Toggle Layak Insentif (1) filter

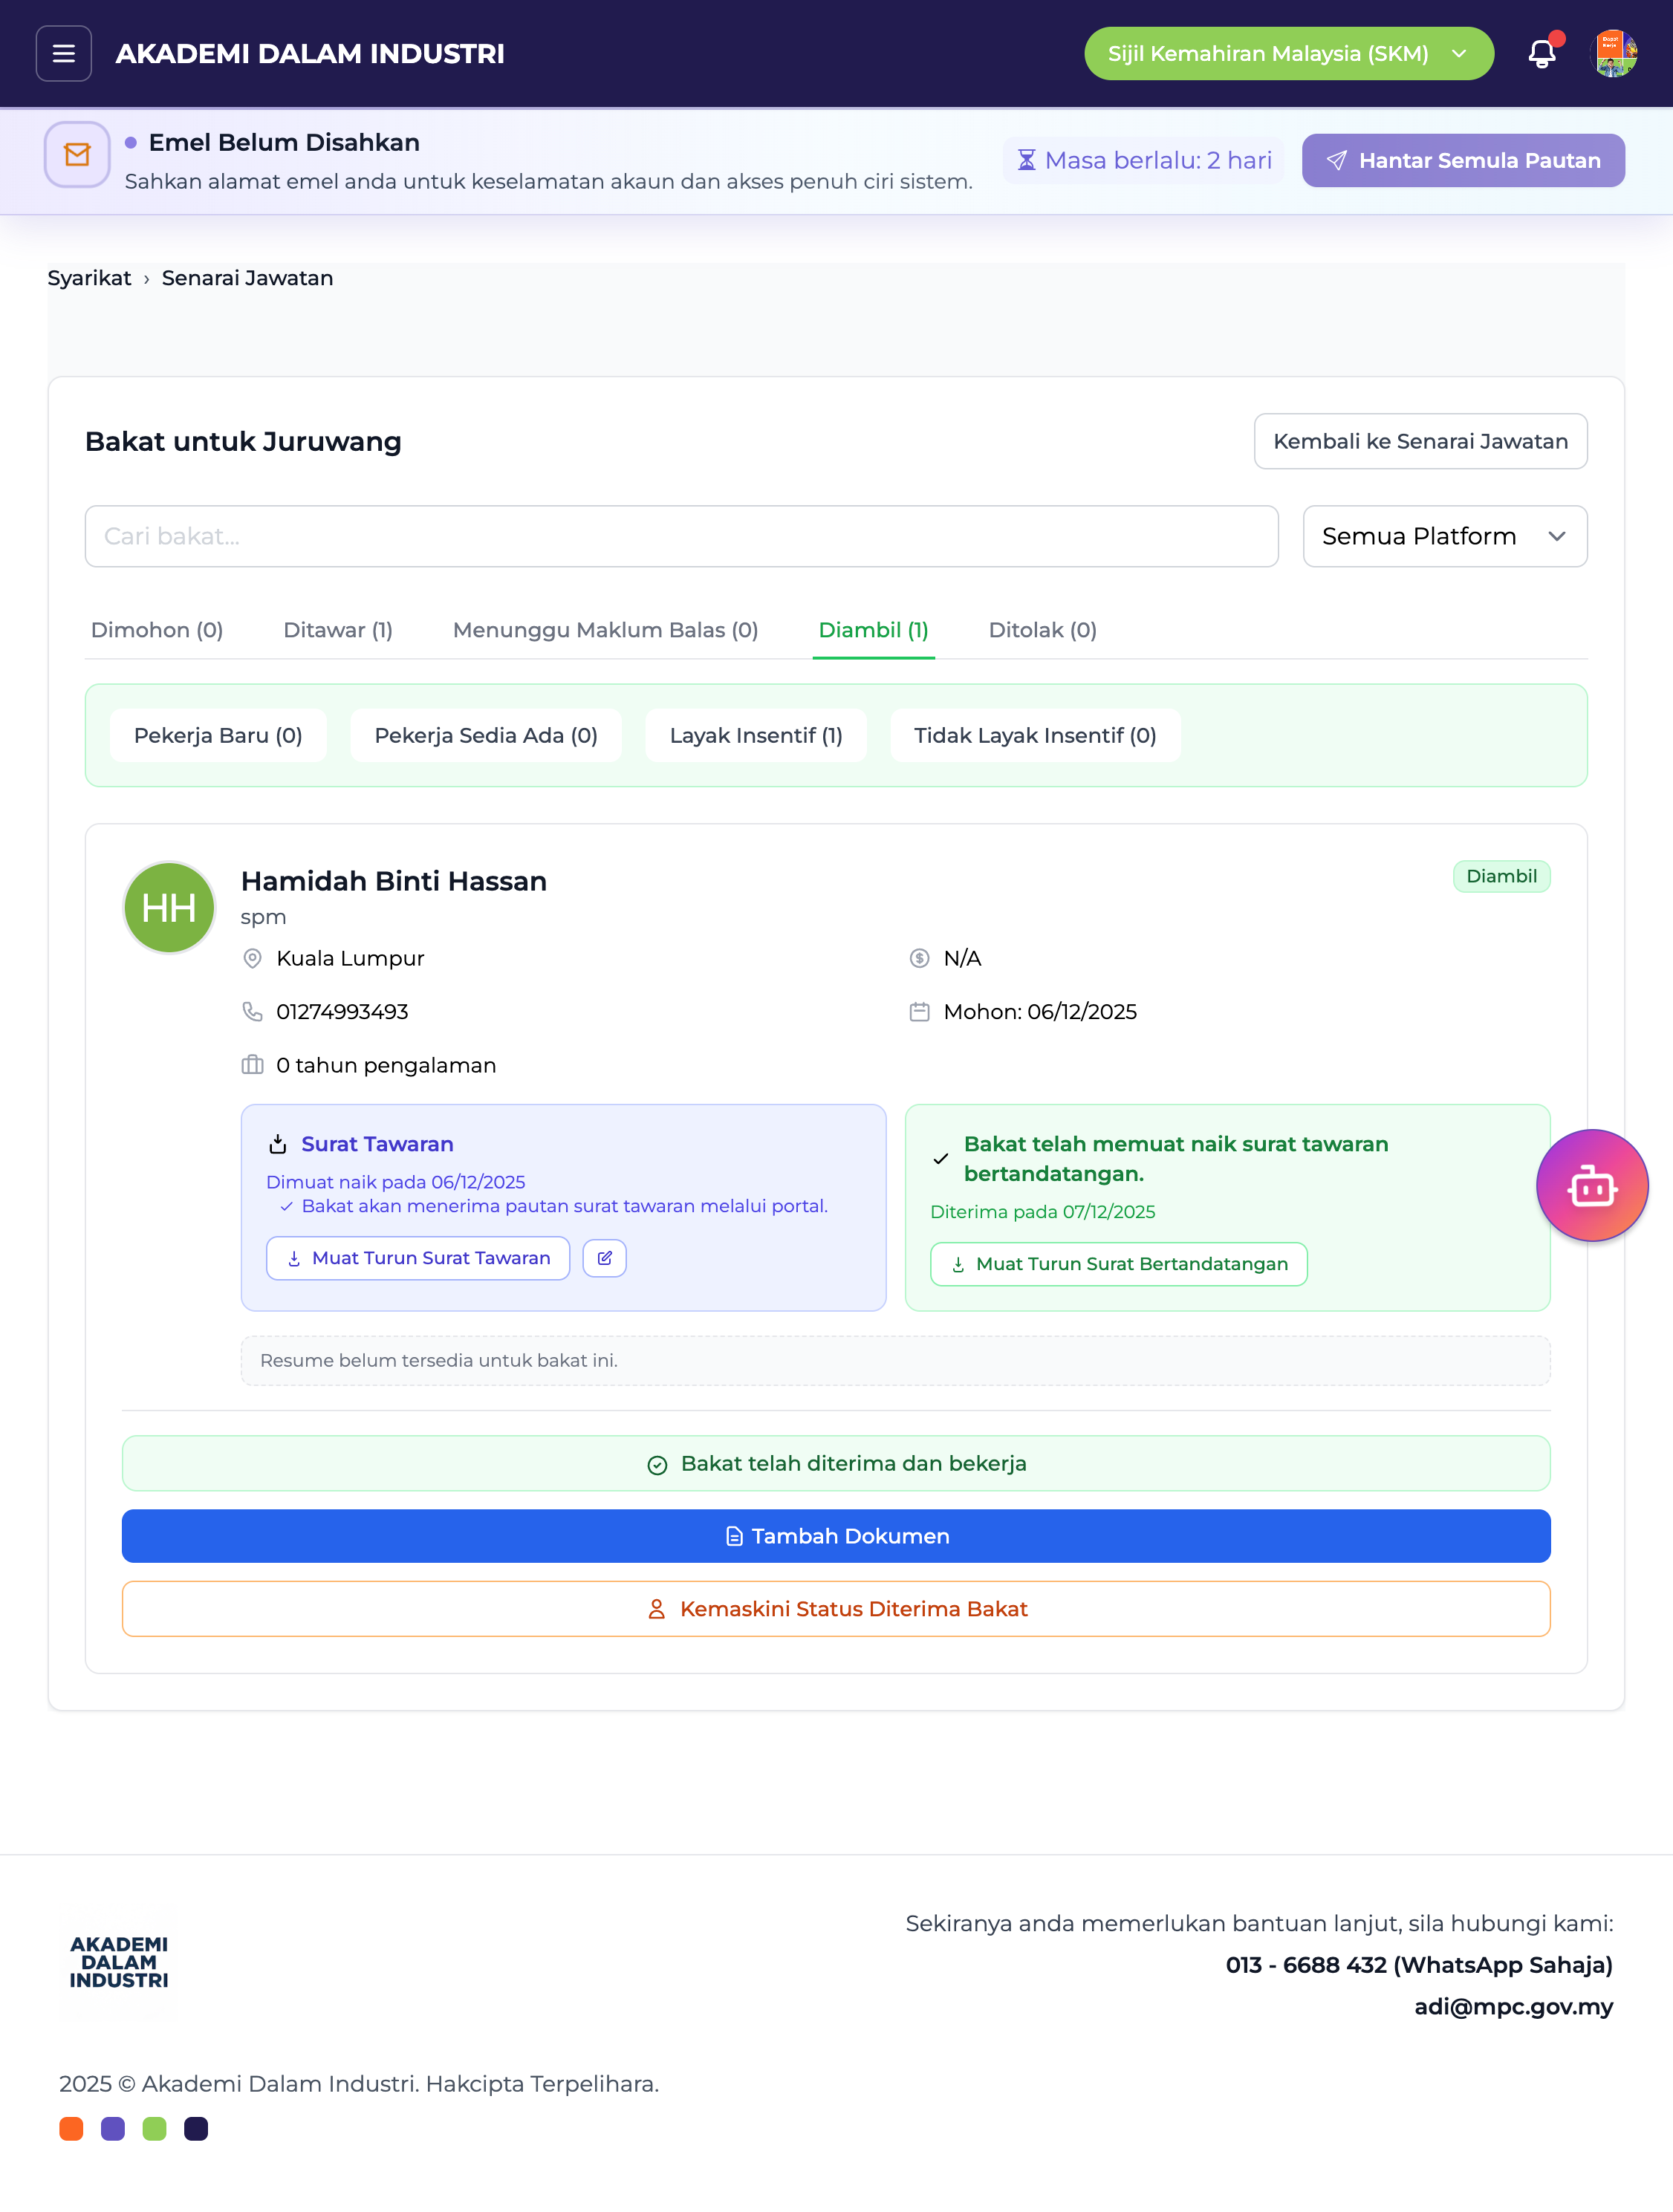[756, 736]
